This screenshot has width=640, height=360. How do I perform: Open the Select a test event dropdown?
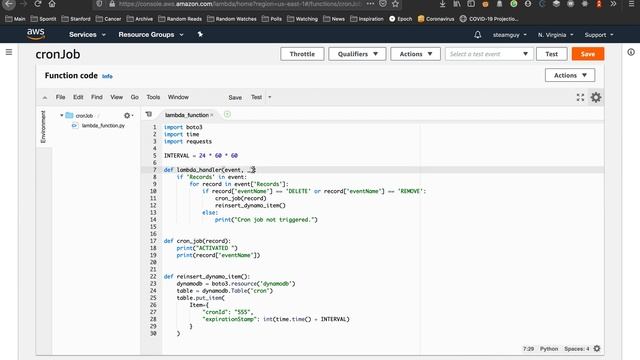coord(489,54)
